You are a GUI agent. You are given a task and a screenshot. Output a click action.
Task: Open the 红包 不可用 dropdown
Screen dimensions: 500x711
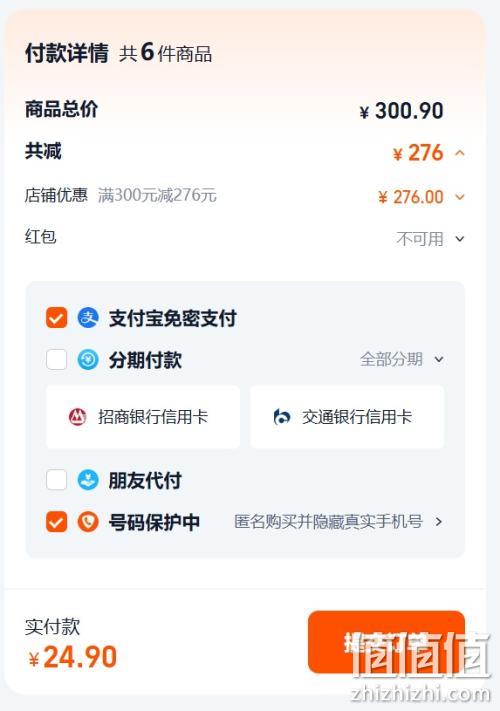(460, 239)
